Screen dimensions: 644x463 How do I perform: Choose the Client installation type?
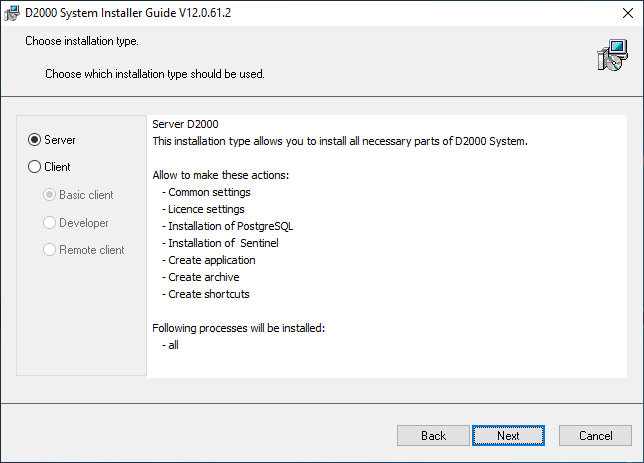[x=35, y=167]
